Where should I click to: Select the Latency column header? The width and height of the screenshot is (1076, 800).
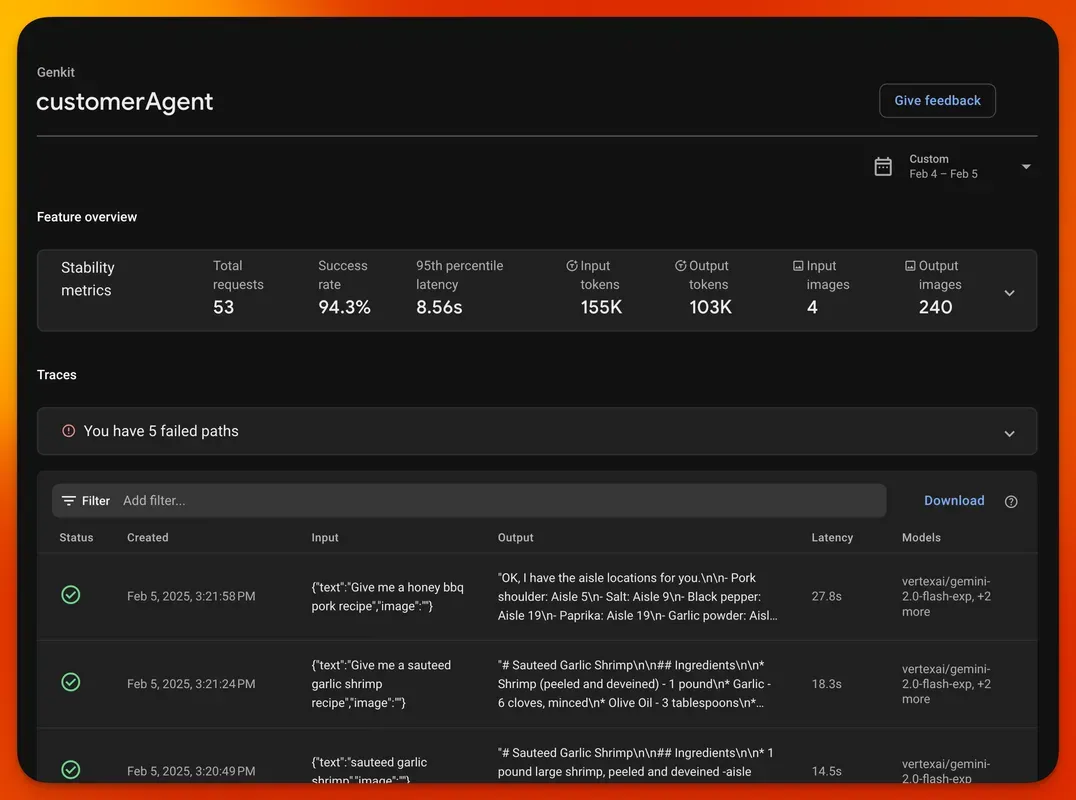(832, 537)
